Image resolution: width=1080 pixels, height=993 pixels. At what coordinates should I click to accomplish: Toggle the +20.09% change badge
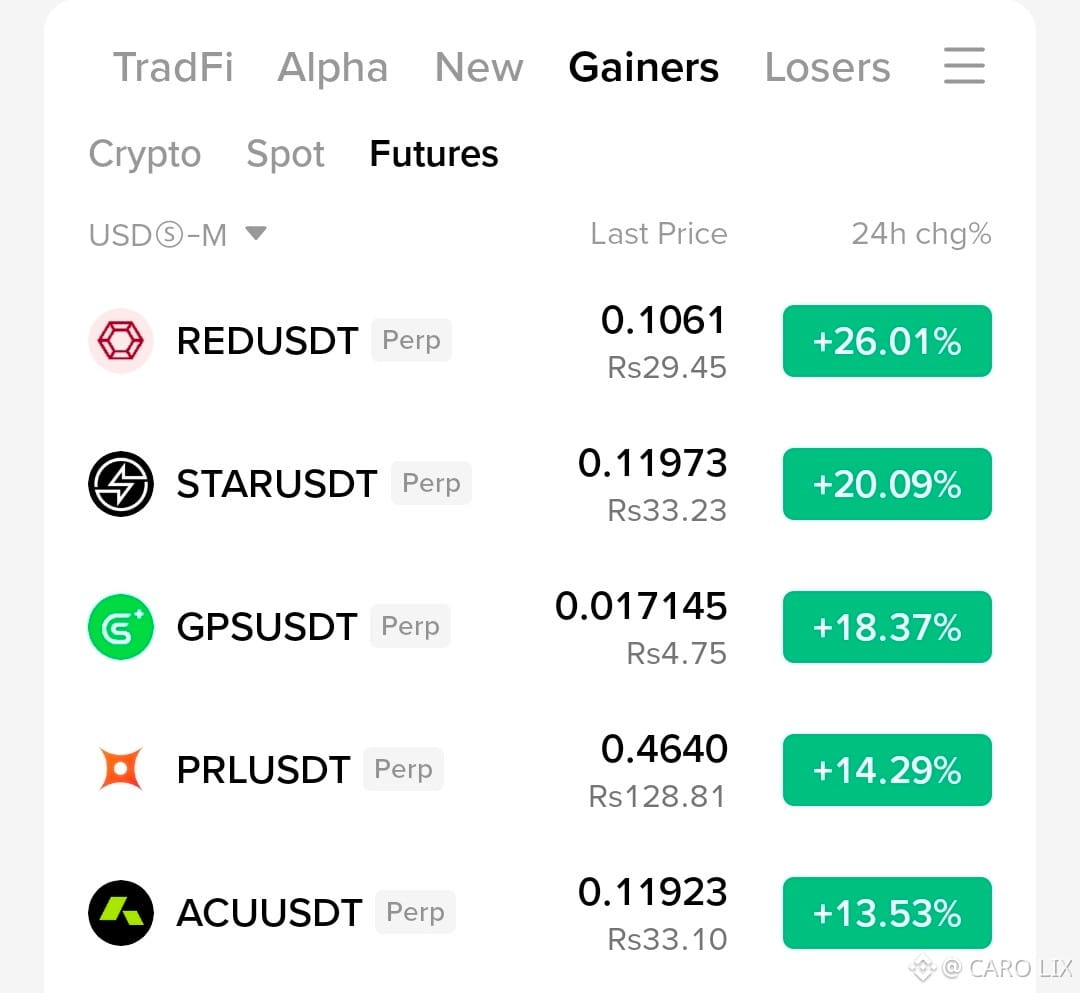coord(887,483)
